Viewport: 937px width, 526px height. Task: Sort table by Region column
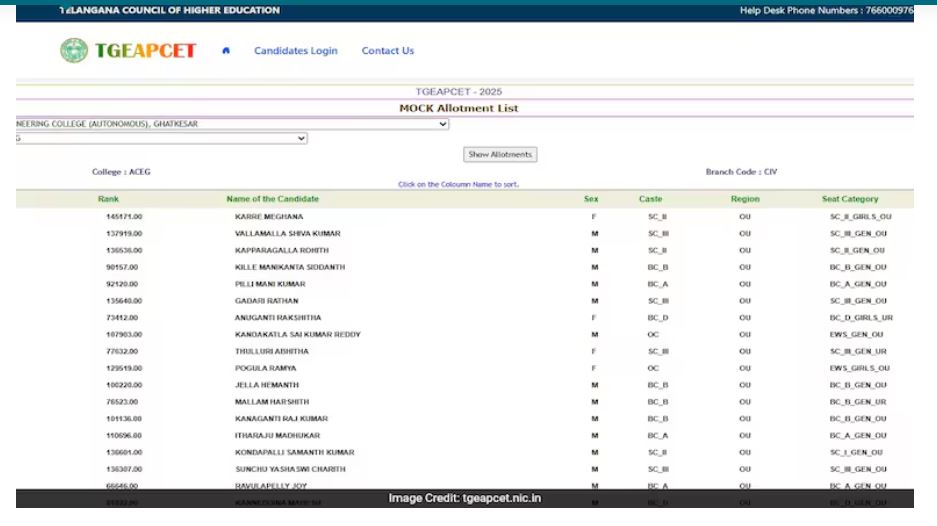coord(745,199)
